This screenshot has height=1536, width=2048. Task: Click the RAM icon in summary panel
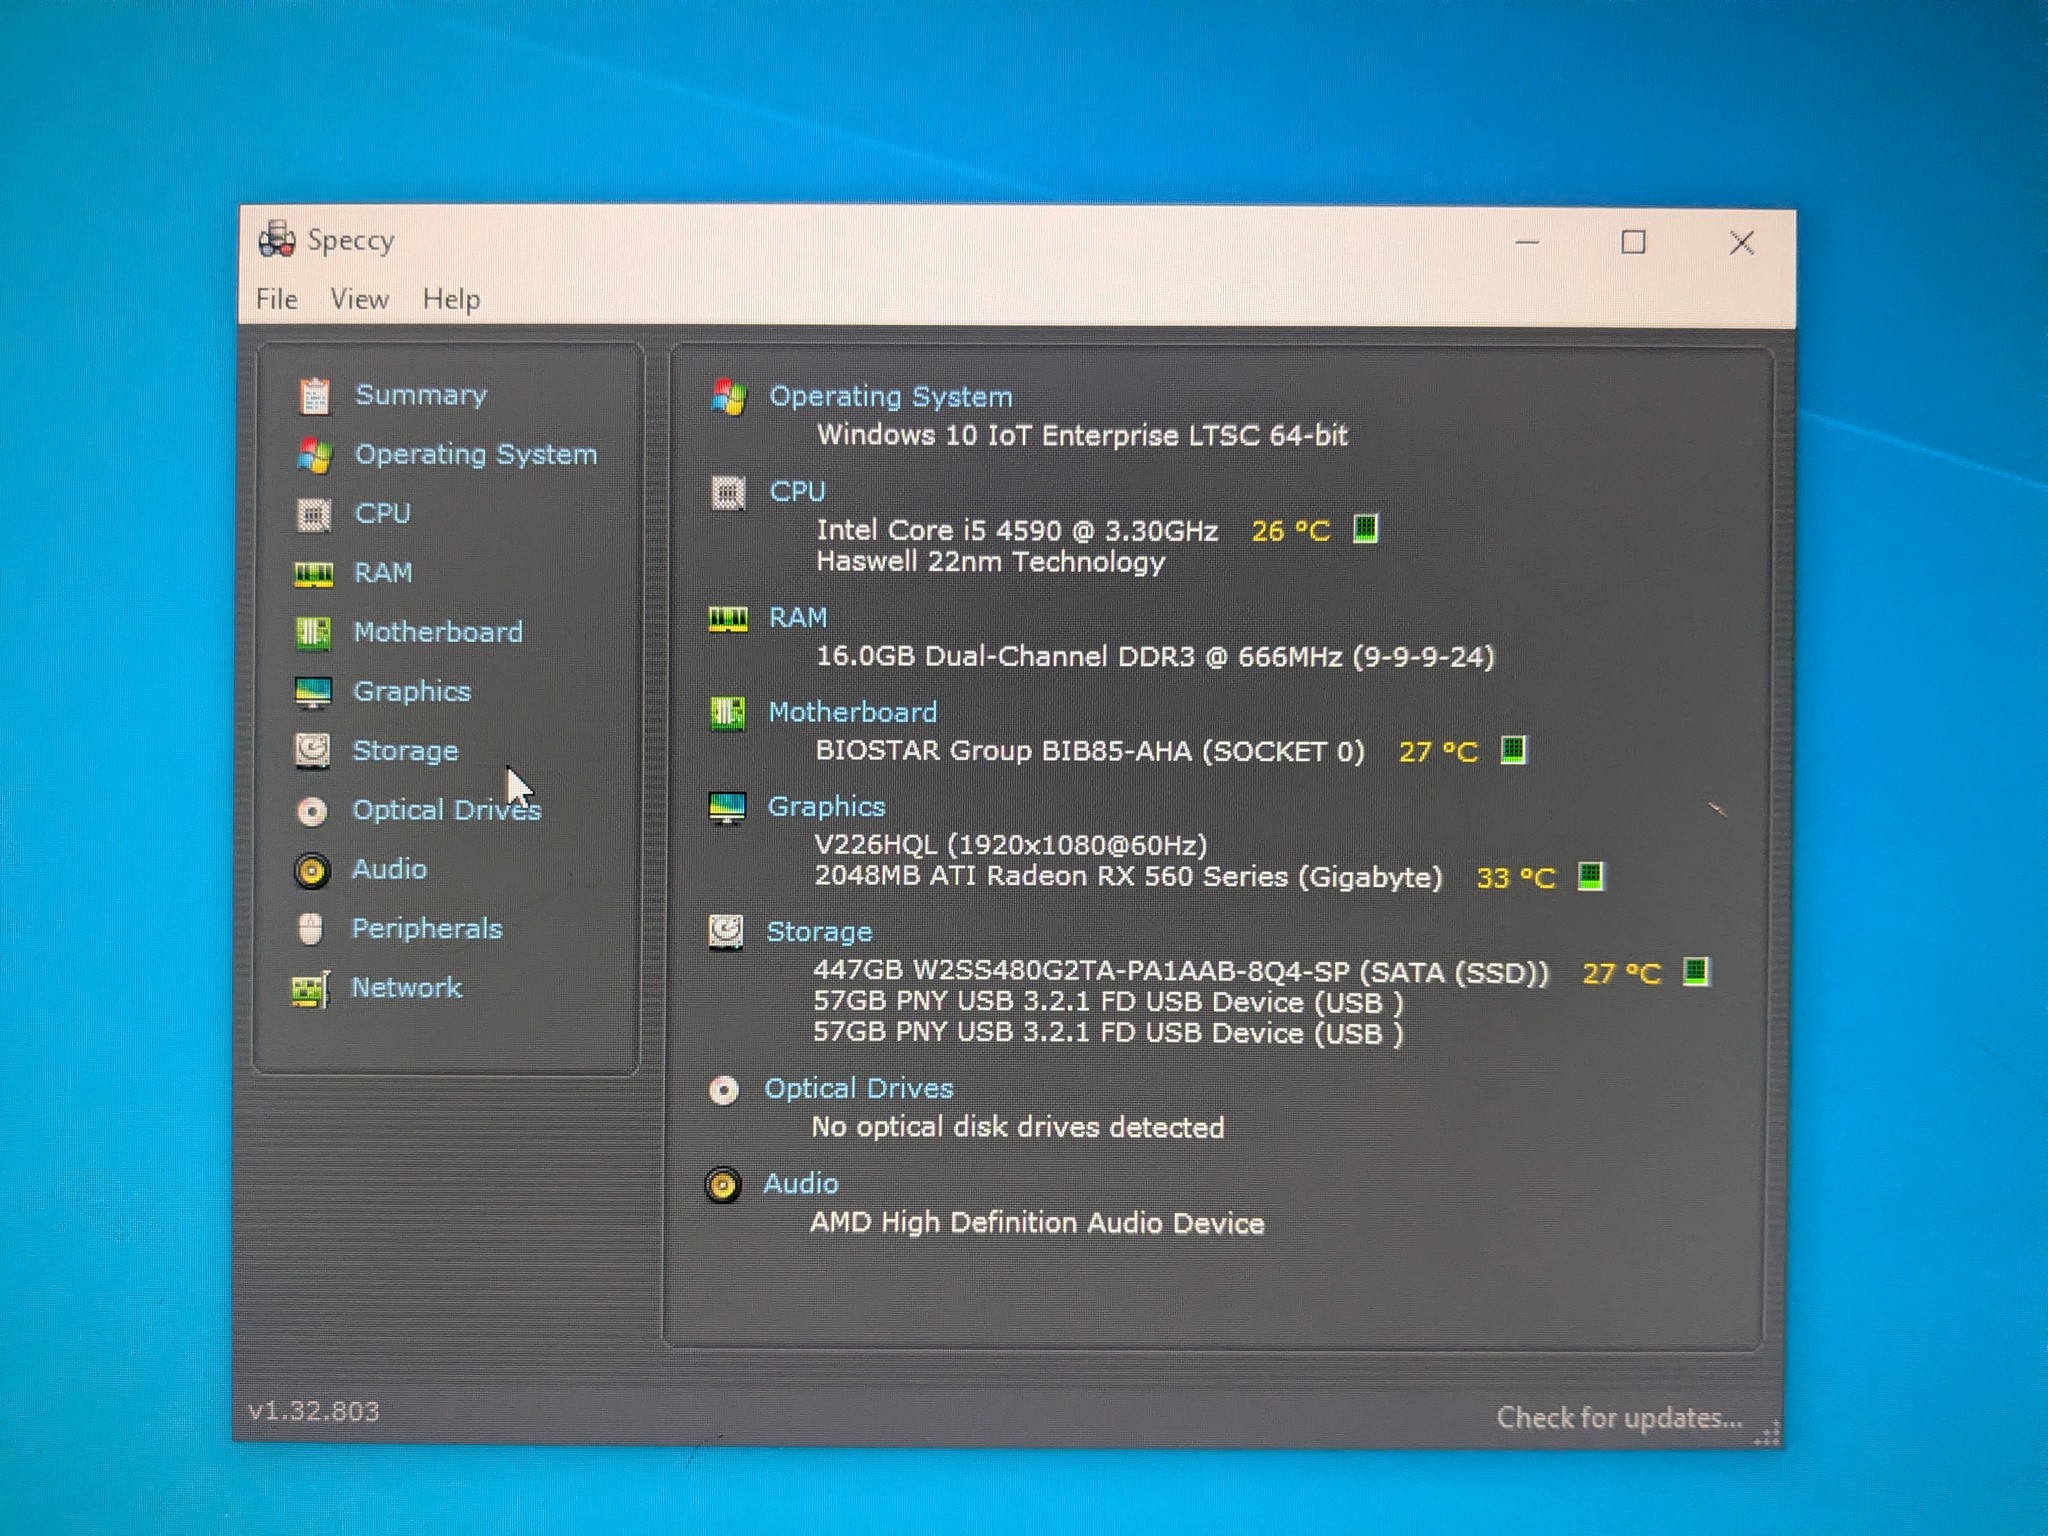coord(728,619)
